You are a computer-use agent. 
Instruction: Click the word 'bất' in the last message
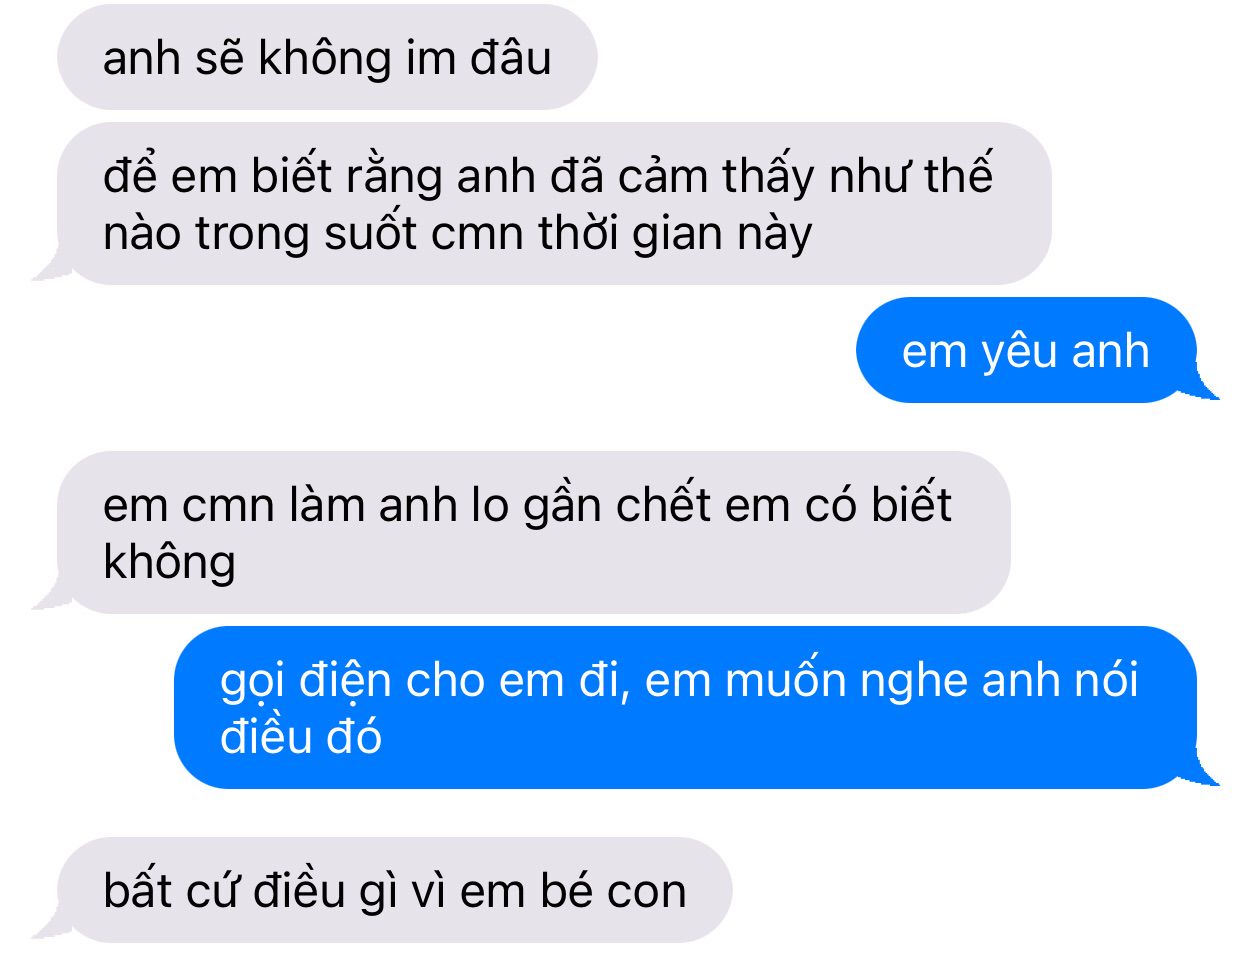136,889
